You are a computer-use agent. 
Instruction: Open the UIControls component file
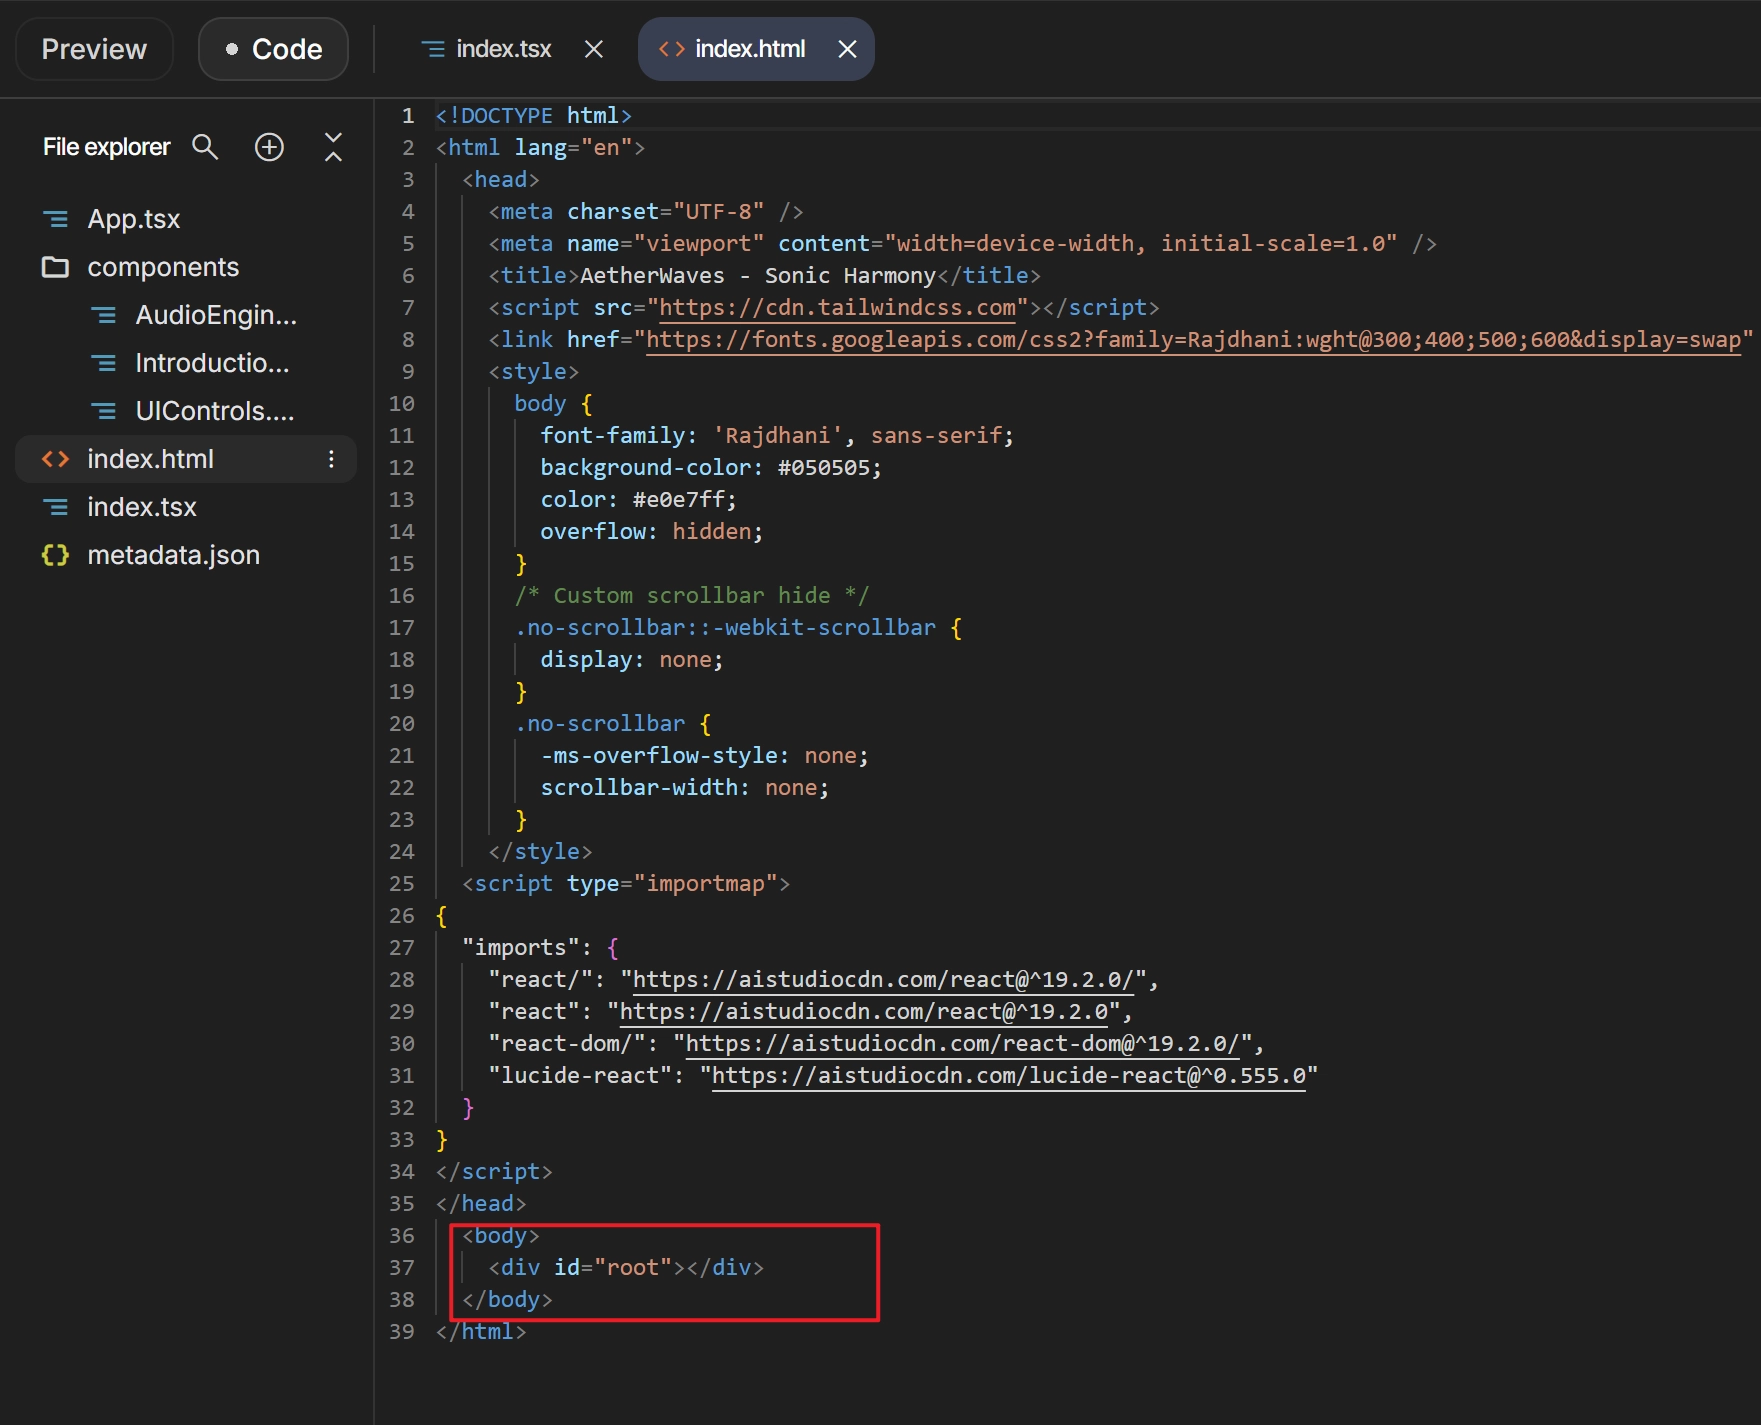tap(214, 411)
